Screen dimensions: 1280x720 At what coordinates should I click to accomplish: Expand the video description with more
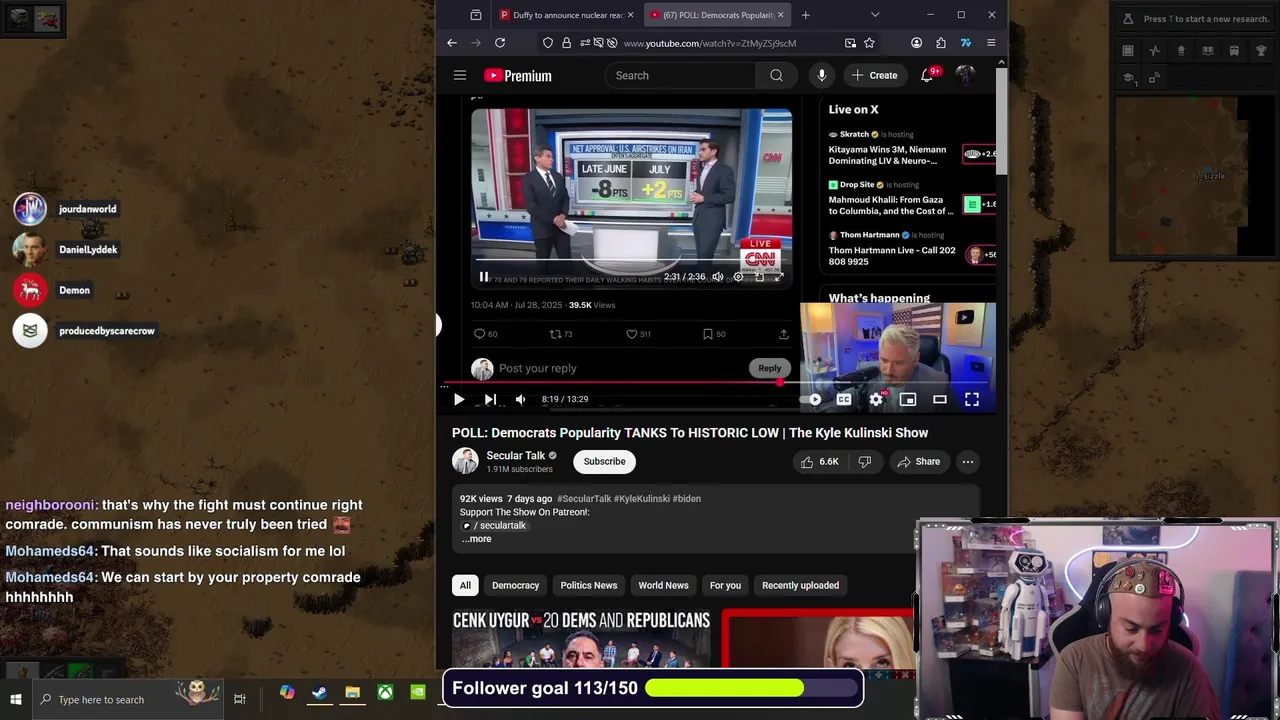[x=477, y=539]
